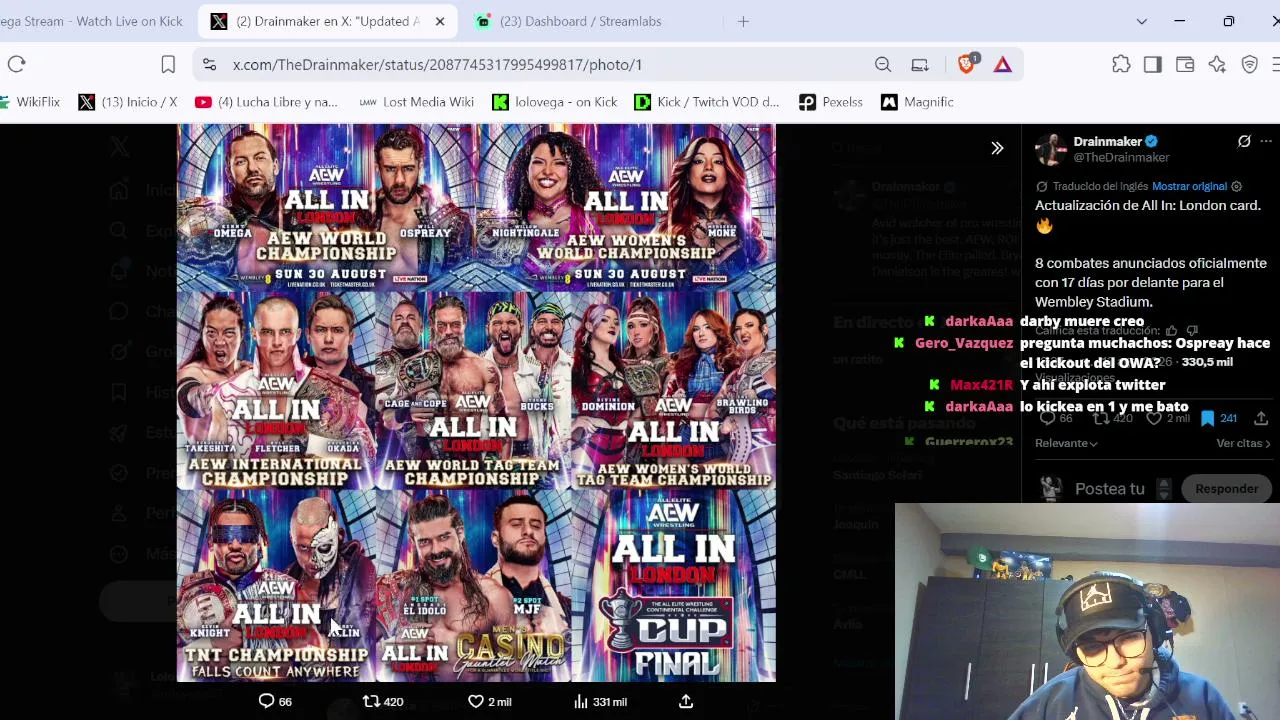The image size is (1280, 720).
Task: Click the All In London card image
Action: [x=476, y=402]
